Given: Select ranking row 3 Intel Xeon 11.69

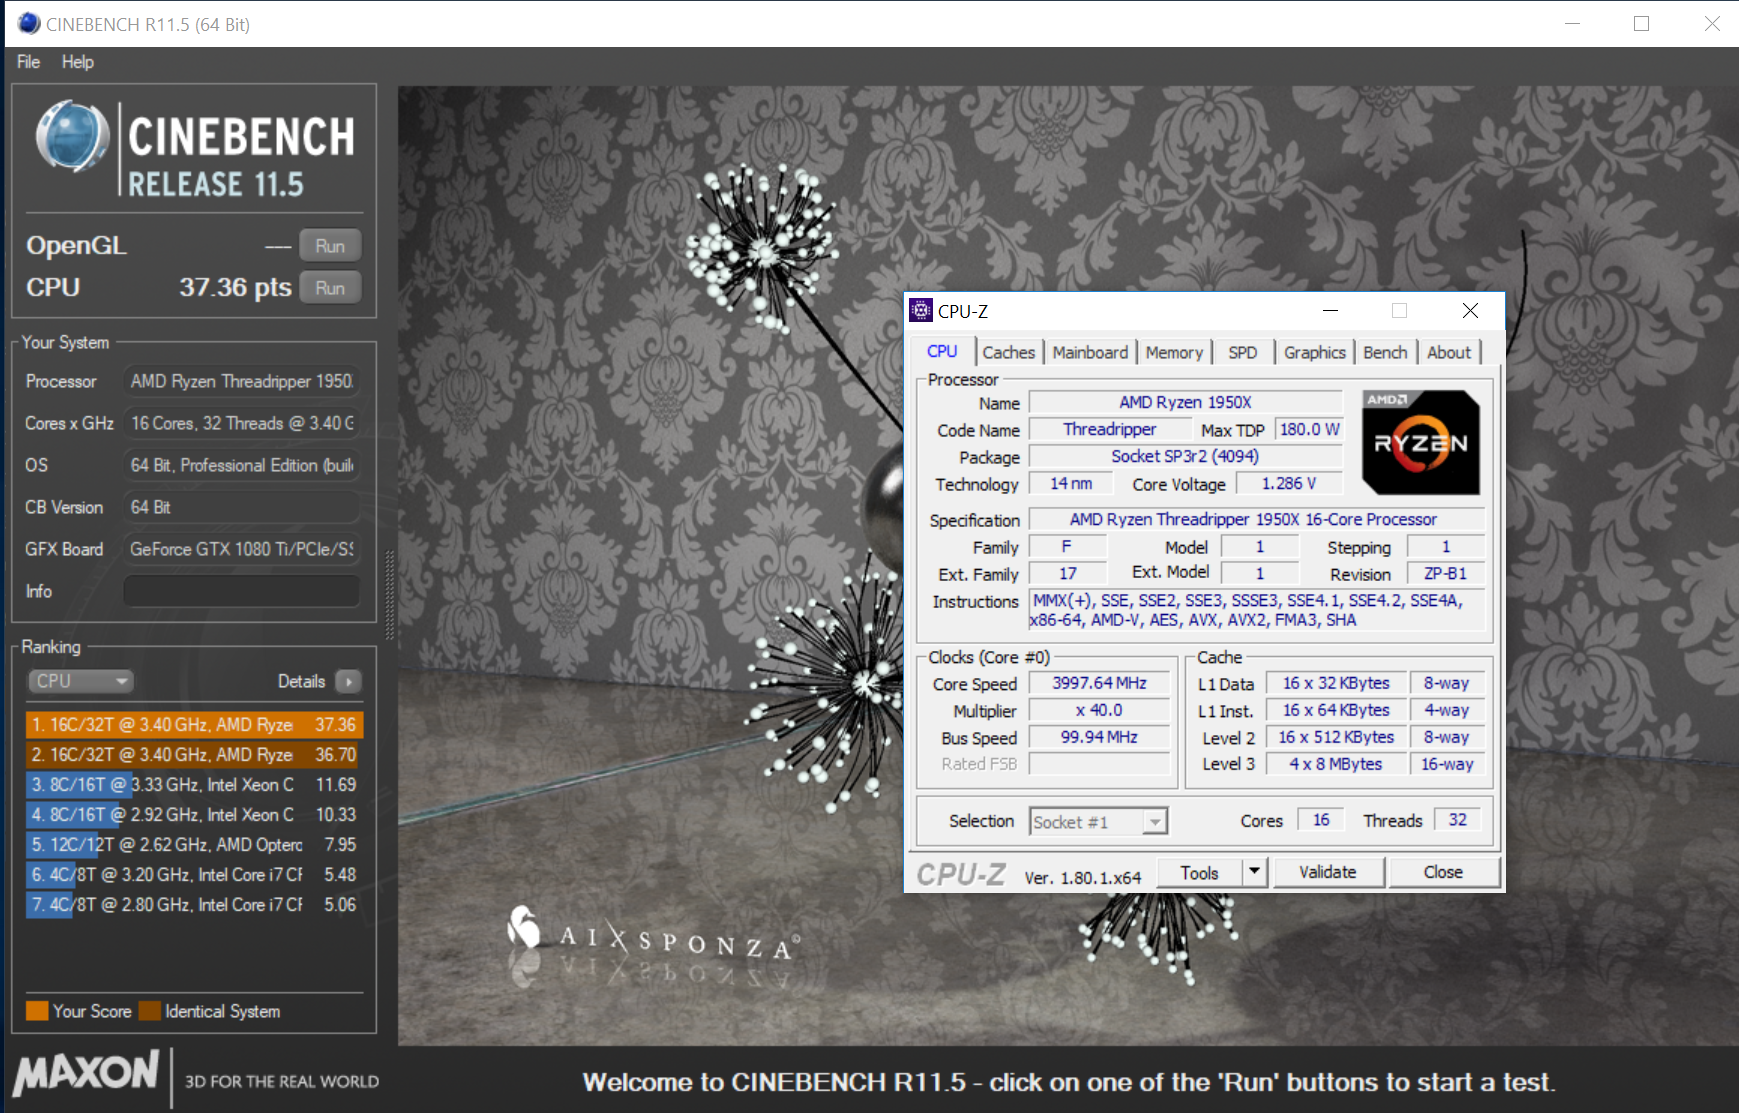Looking at the screenshot, I should [194, 784].
